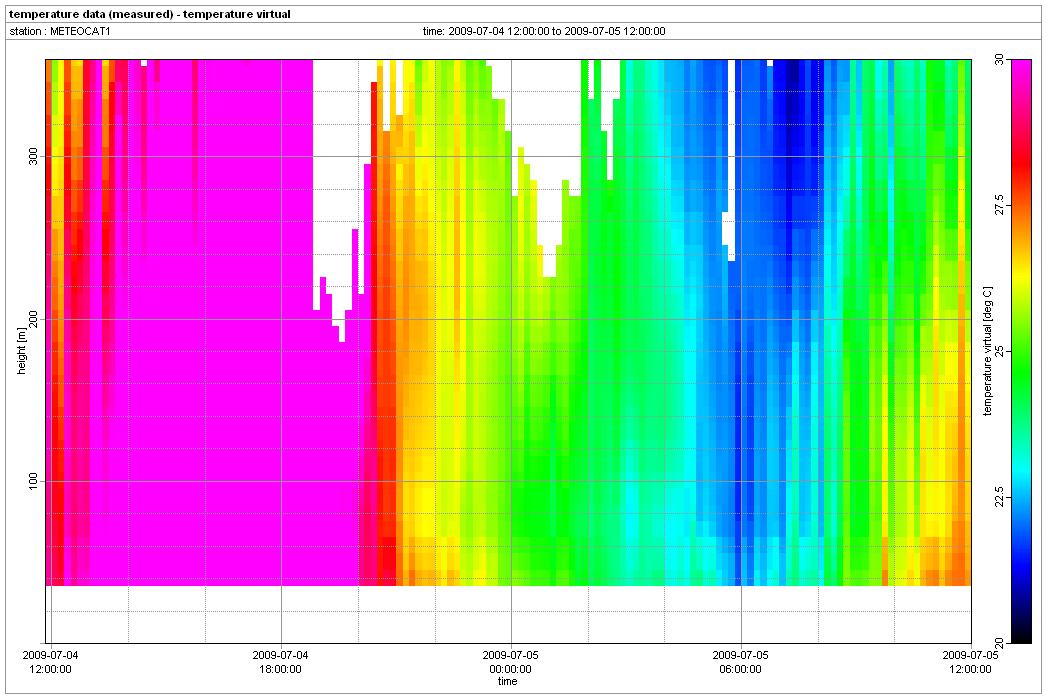Select the 300 tick on height axis
Image resolution: width=1047 pixels, height=699 pixels.
tap(31, 157)
